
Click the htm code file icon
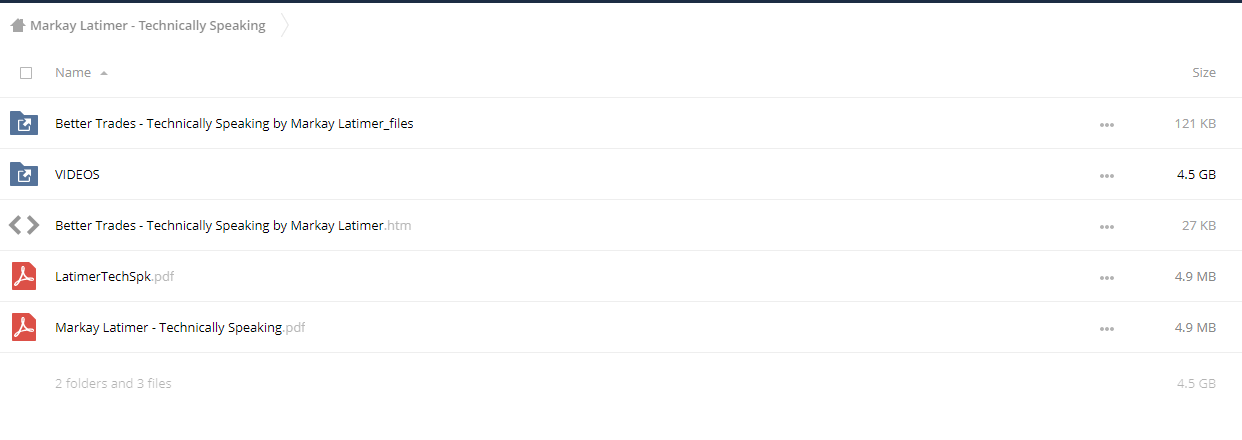(23, 225)
